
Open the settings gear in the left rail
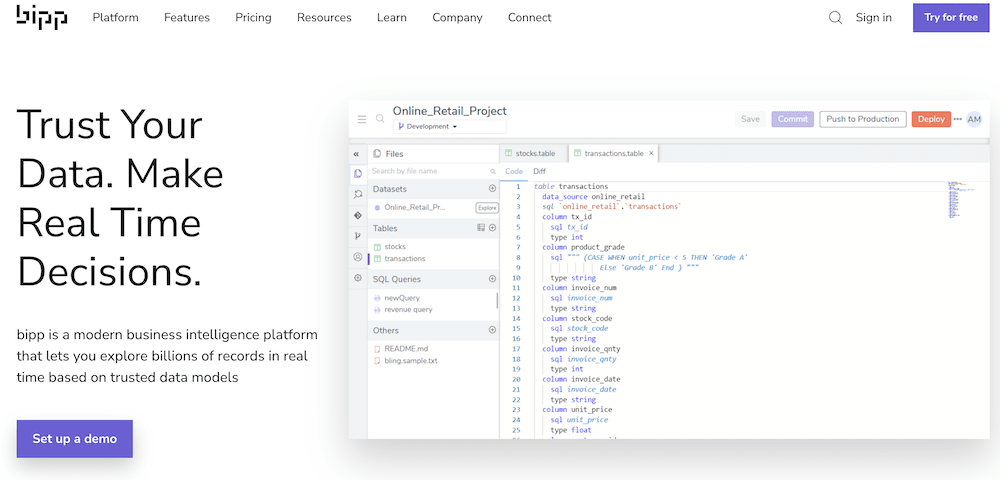tap(358, 278)
